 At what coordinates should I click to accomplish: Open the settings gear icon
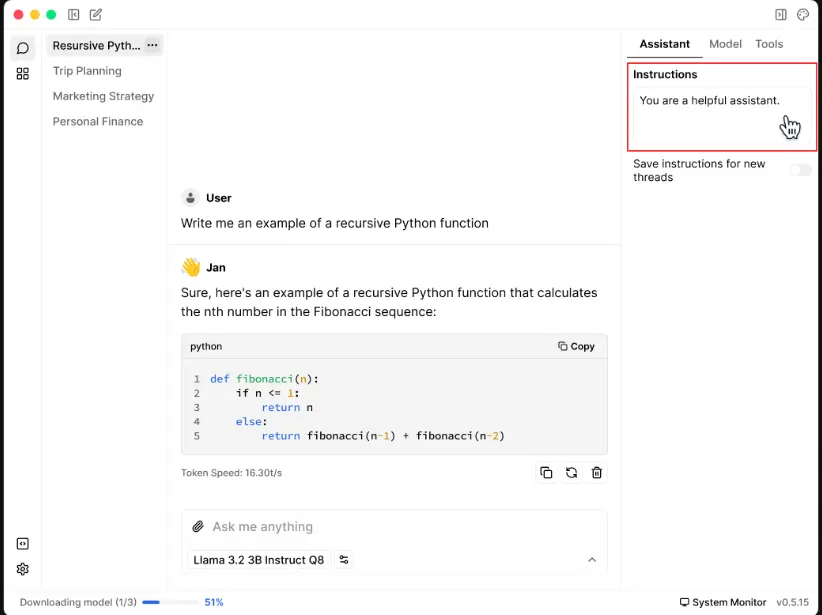click(22, 569)
